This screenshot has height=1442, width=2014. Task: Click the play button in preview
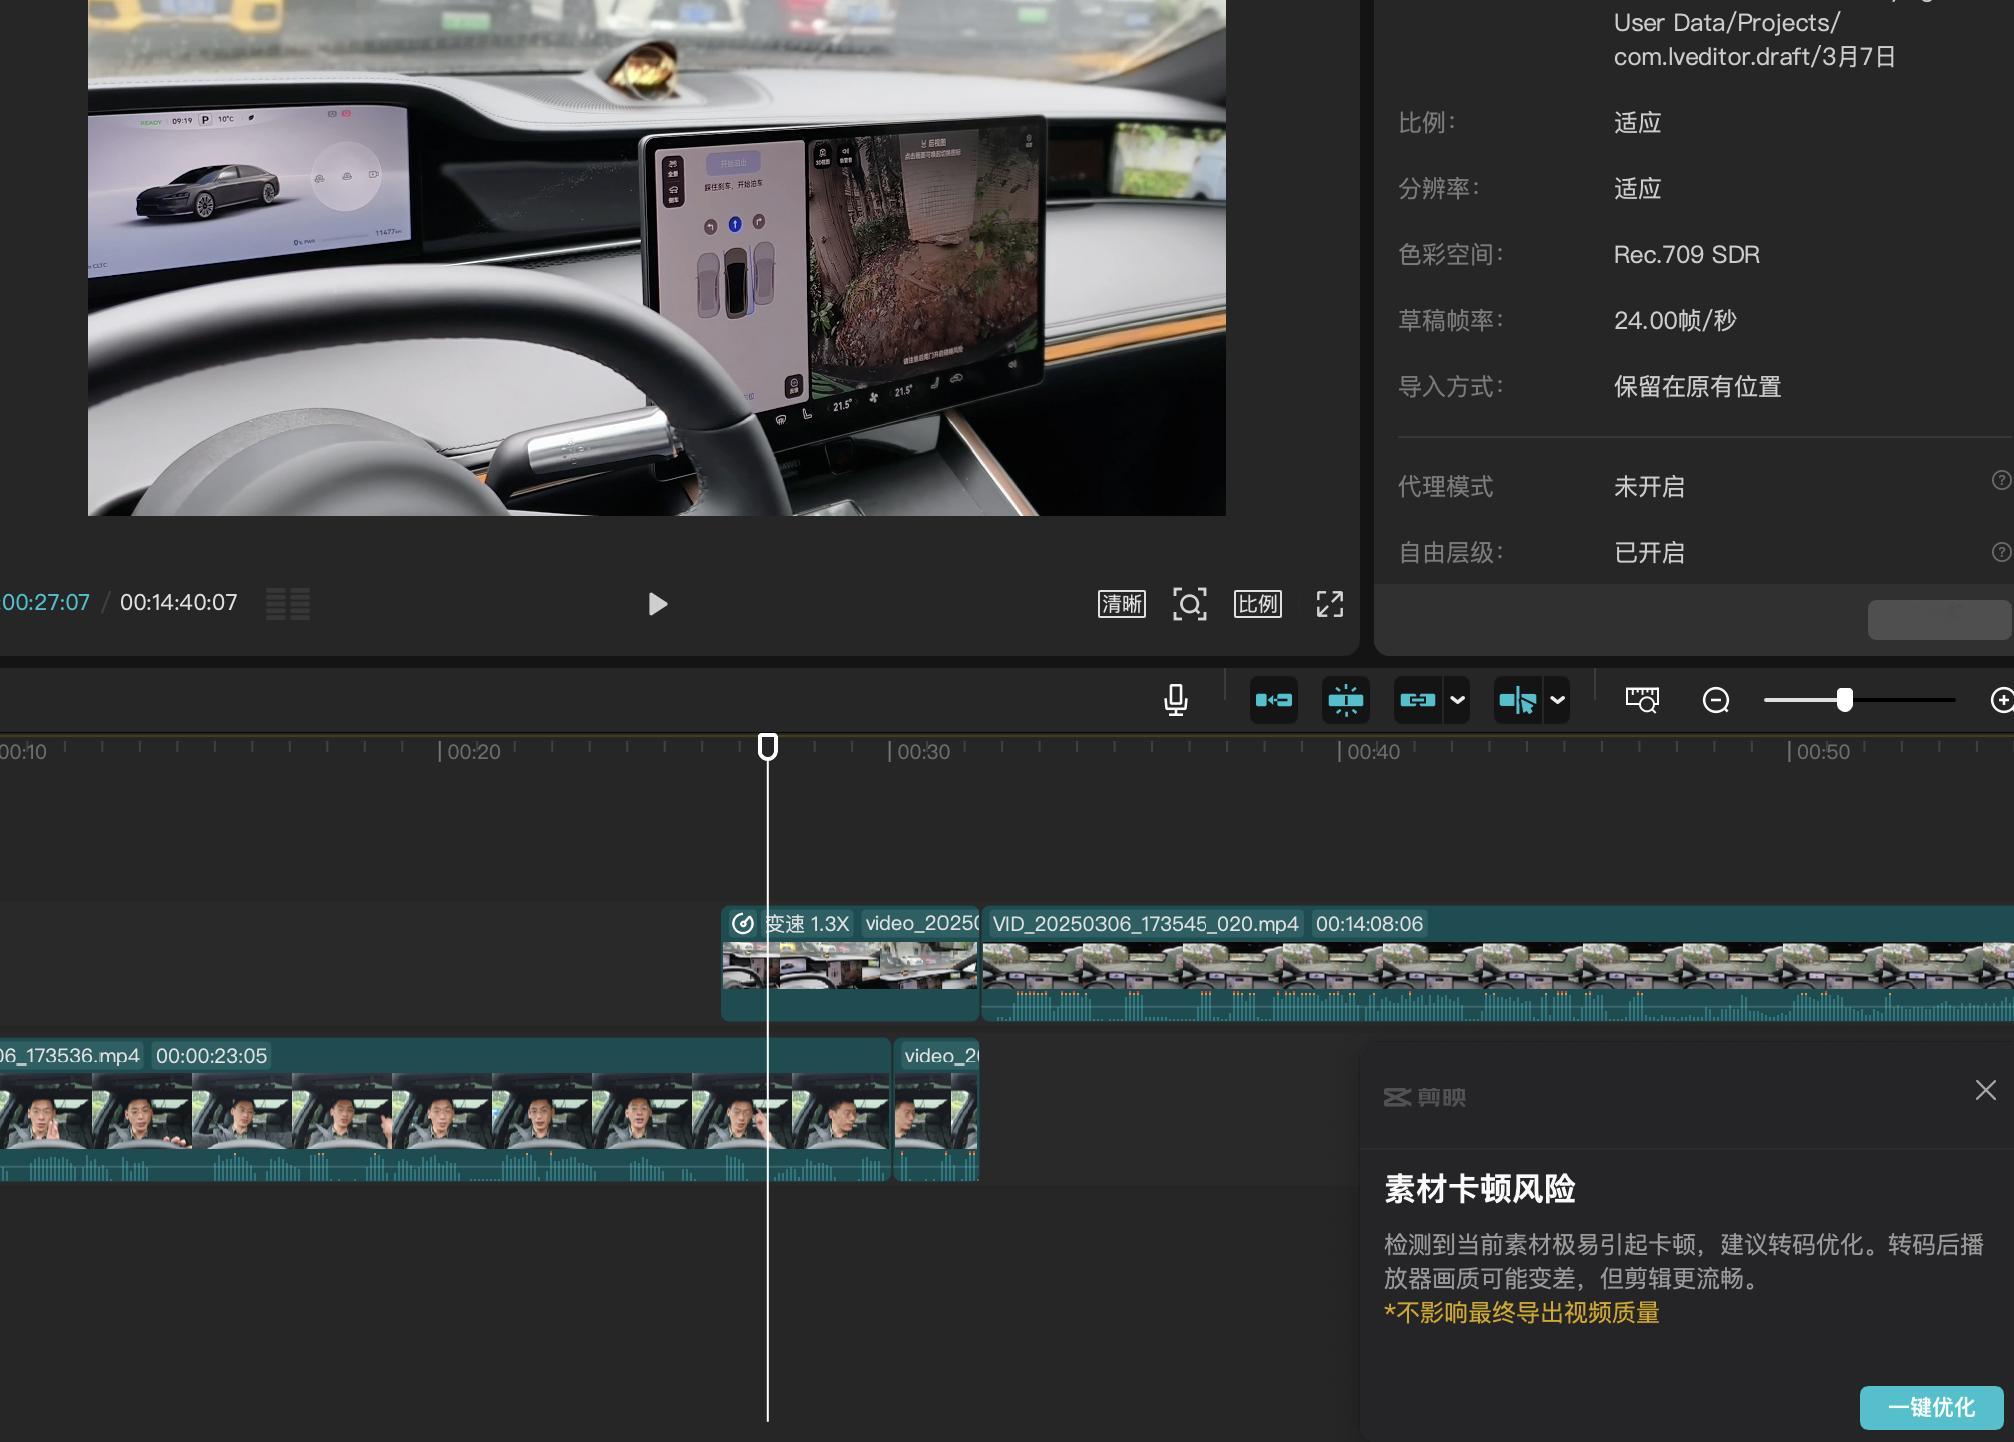(657, 604)
